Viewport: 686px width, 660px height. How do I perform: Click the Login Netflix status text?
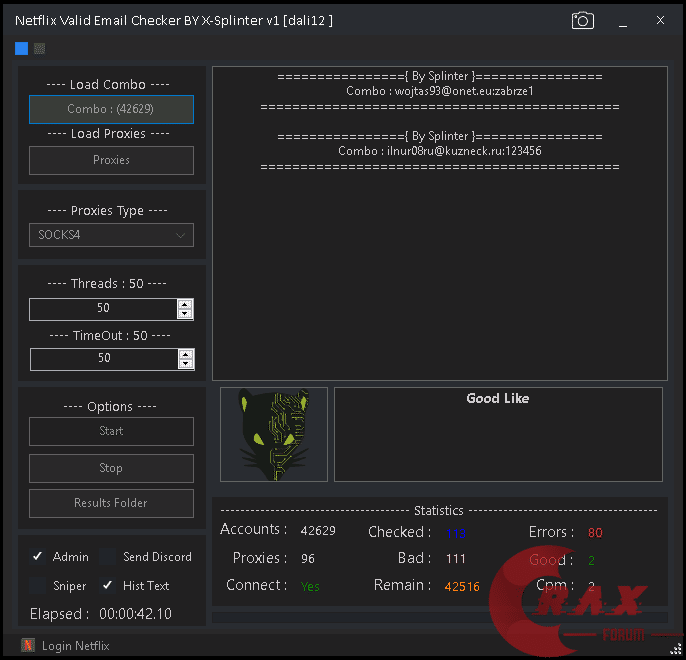pyautogui.click(x=76, y=646)
